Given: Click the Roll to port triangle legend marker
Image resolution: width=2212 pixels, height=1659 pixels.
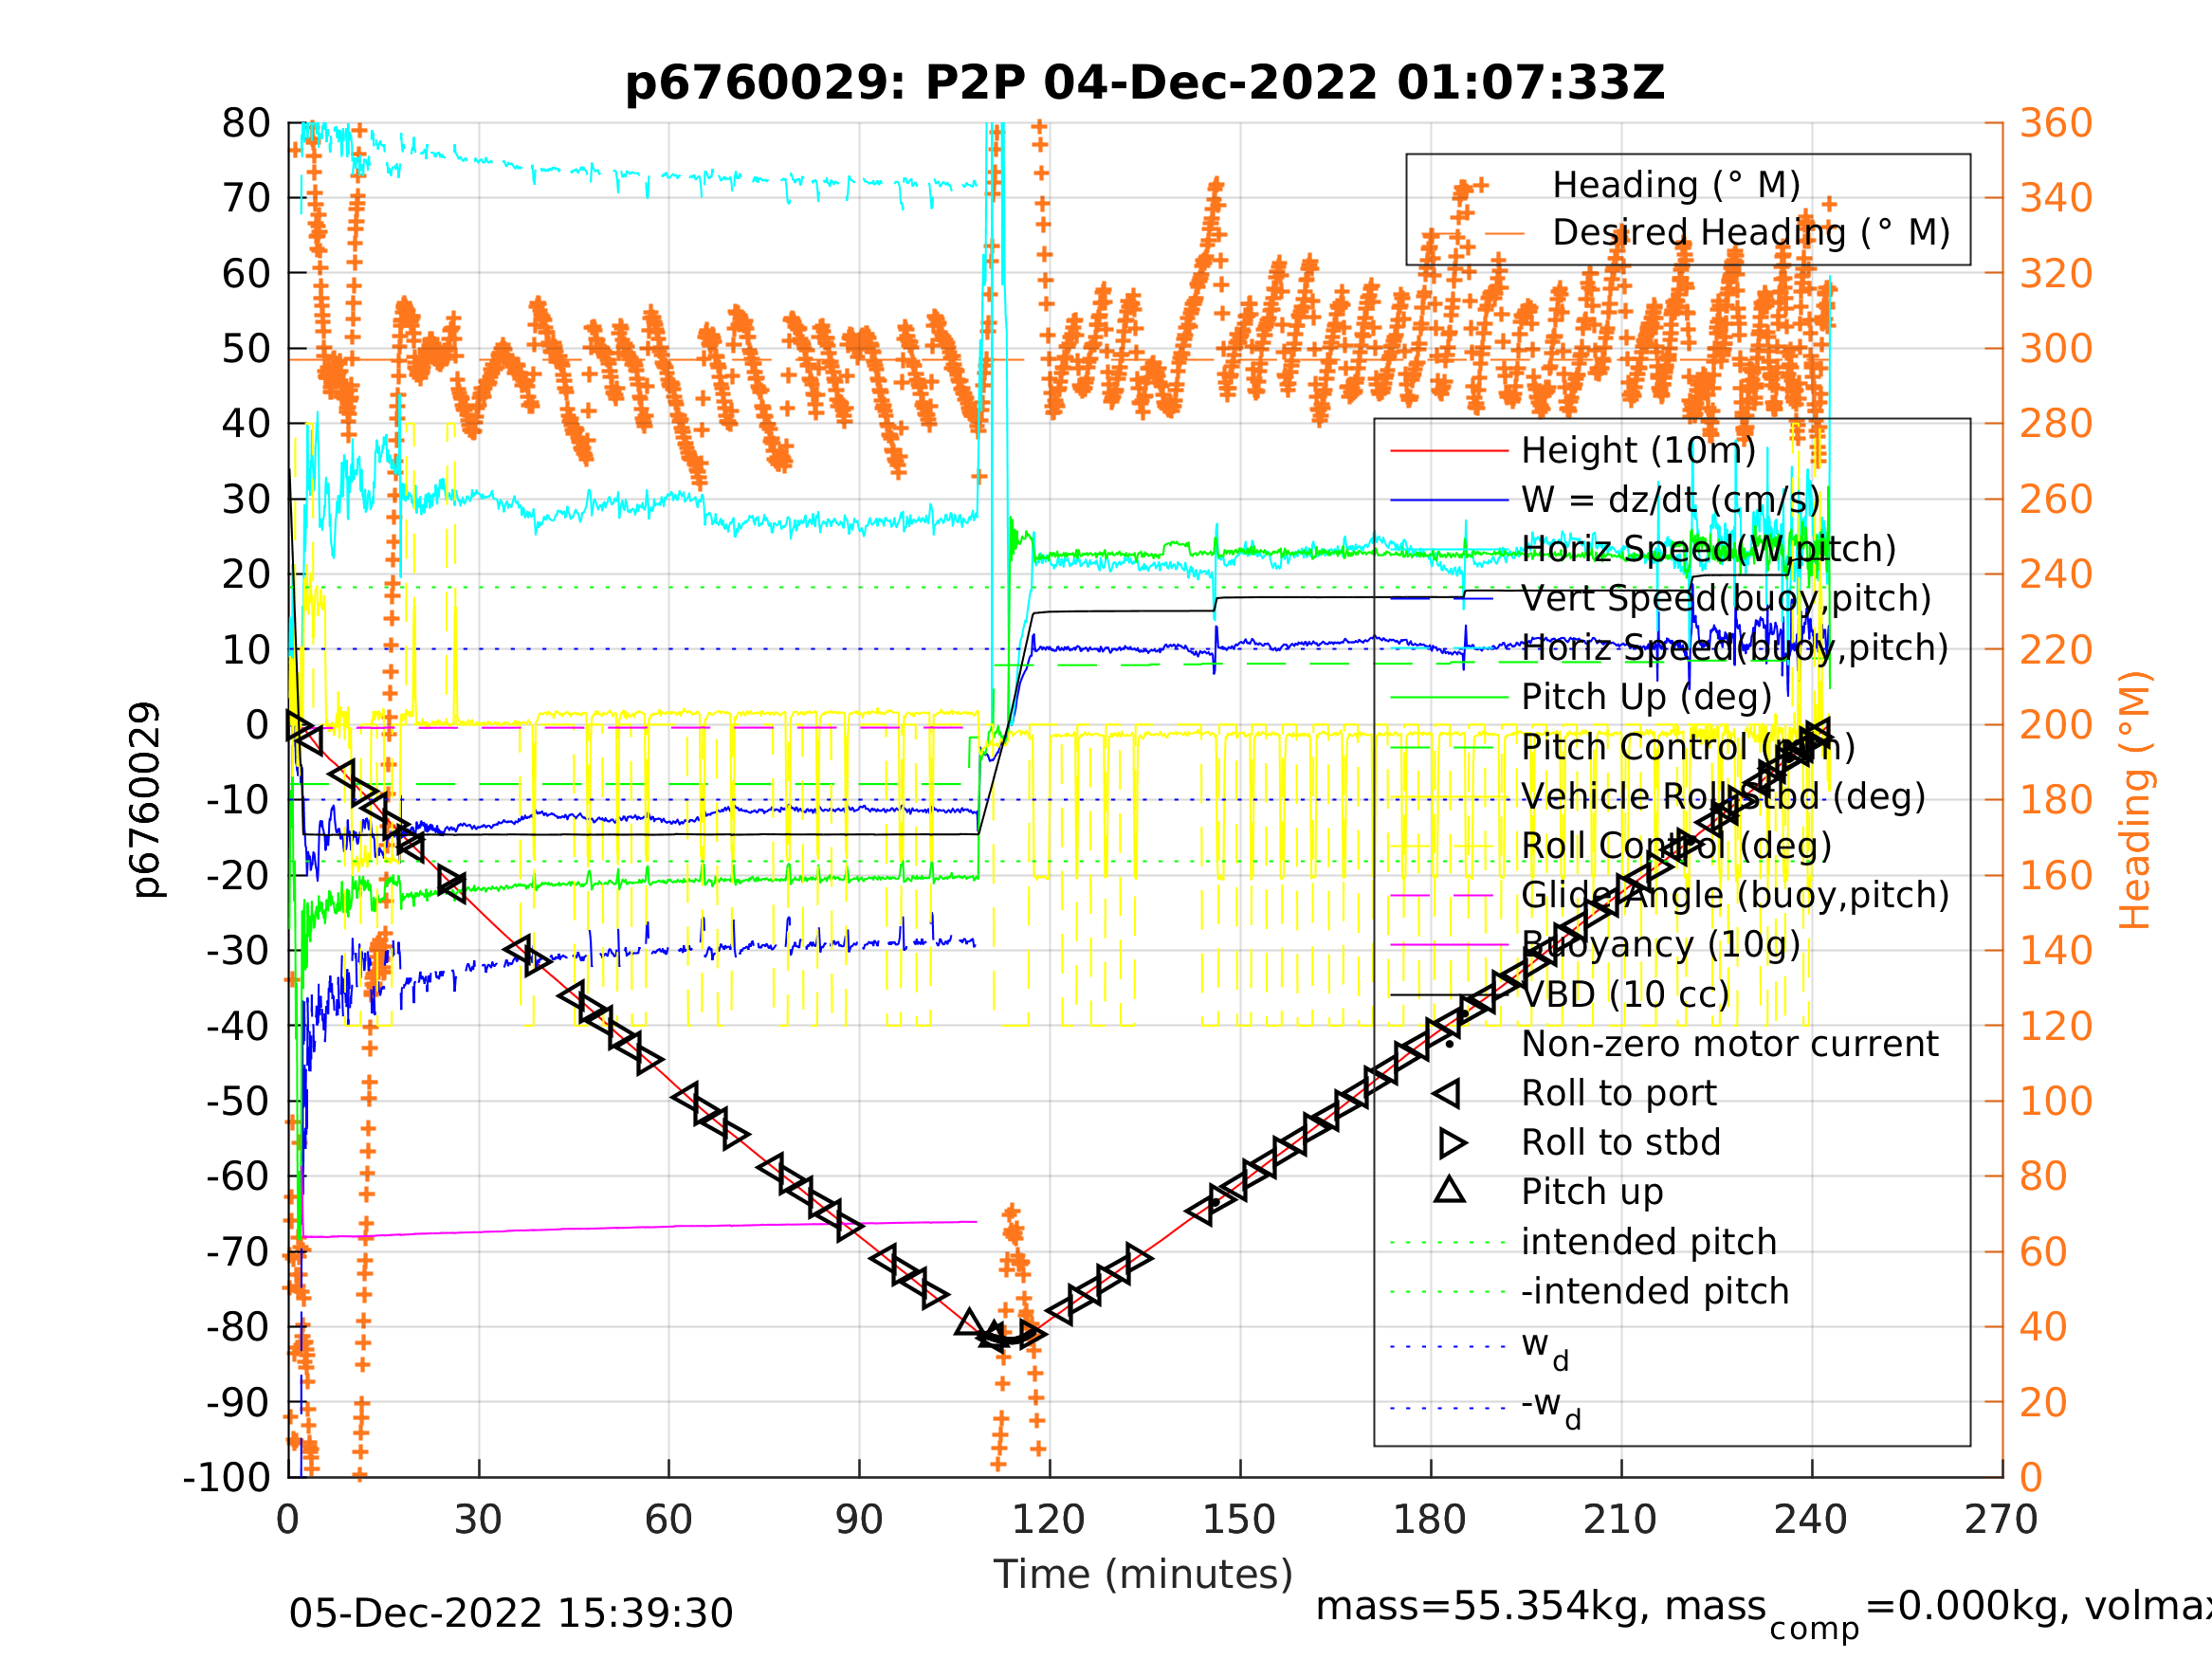Looking at the screenshot, I should point(1448,1094).
